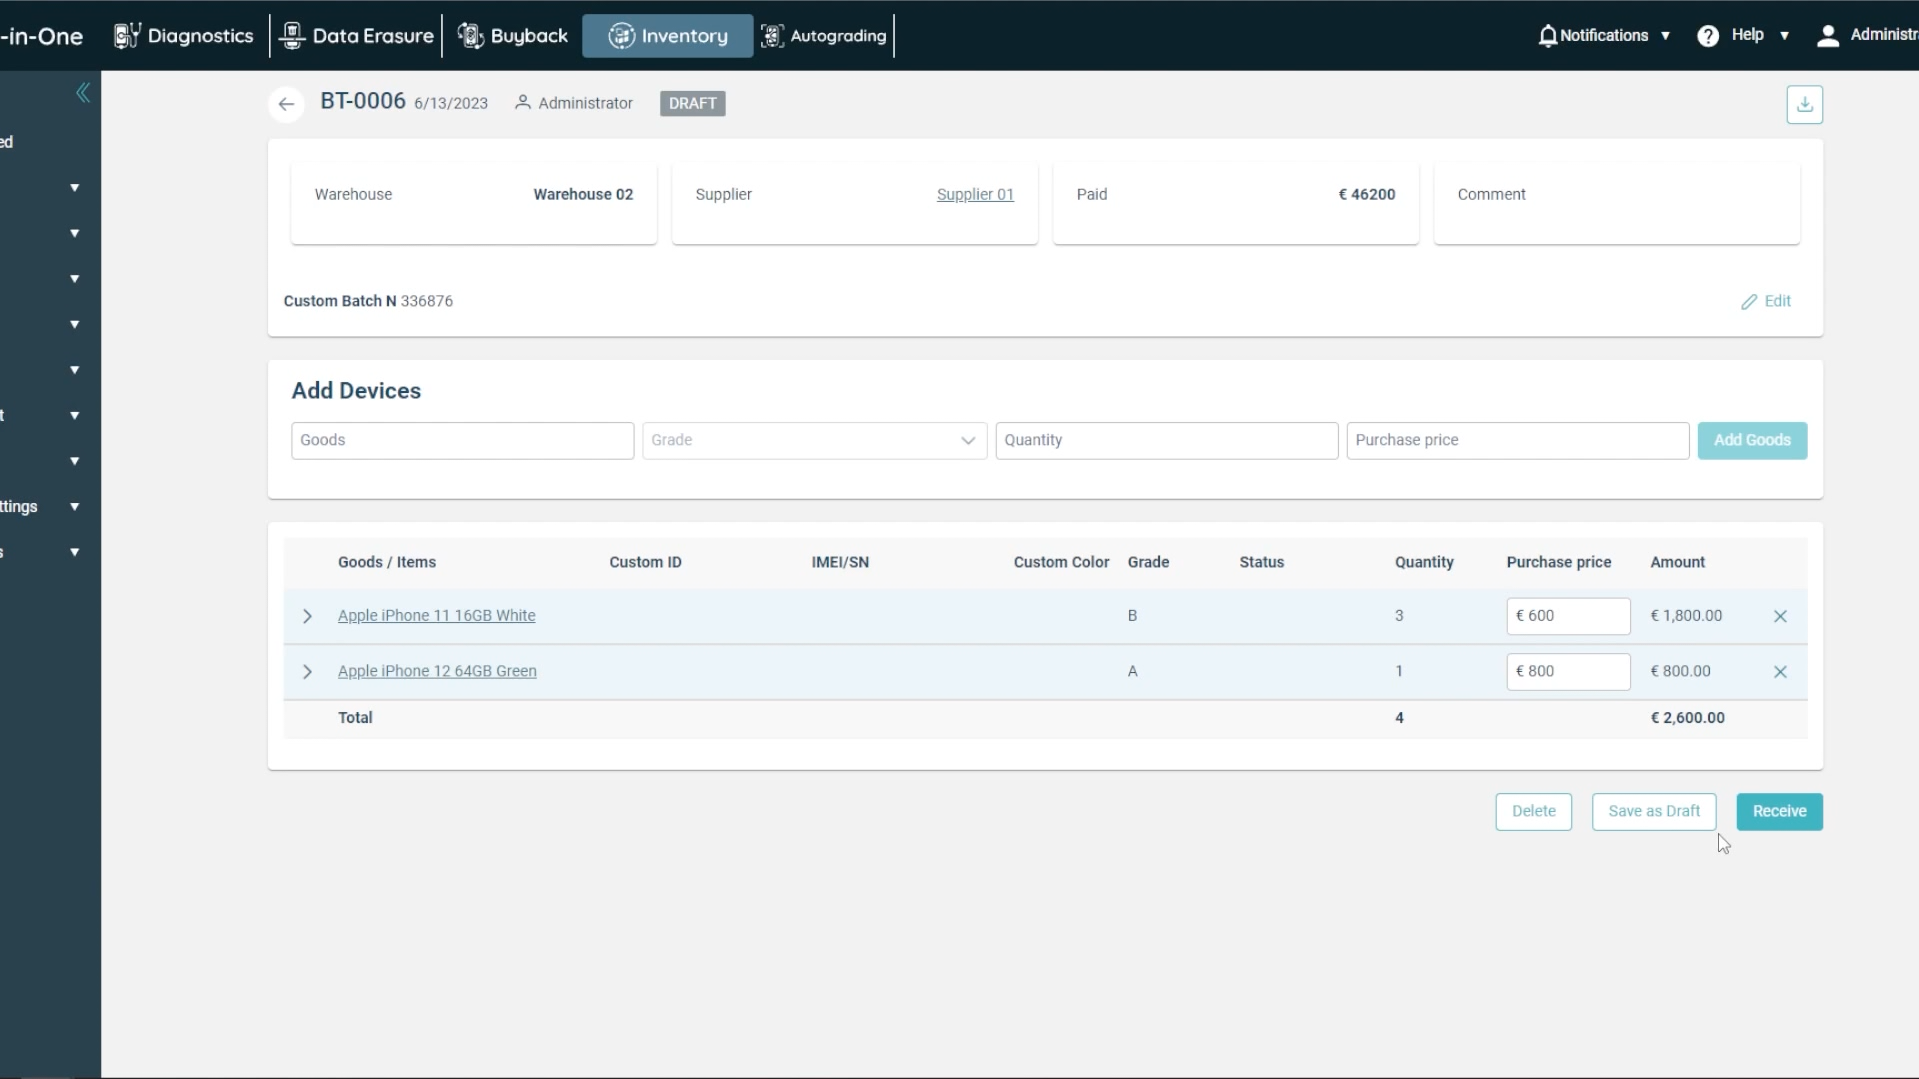1919x1079 pixels.
Task: Expand the third sidebar menu arrow
Action: (74, 279)
